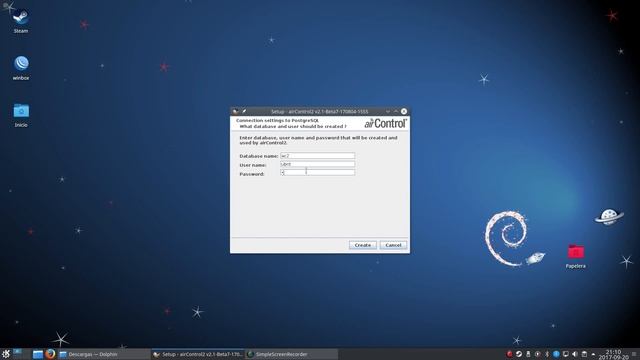Click the display monitor tray icon

coord(566,354)
